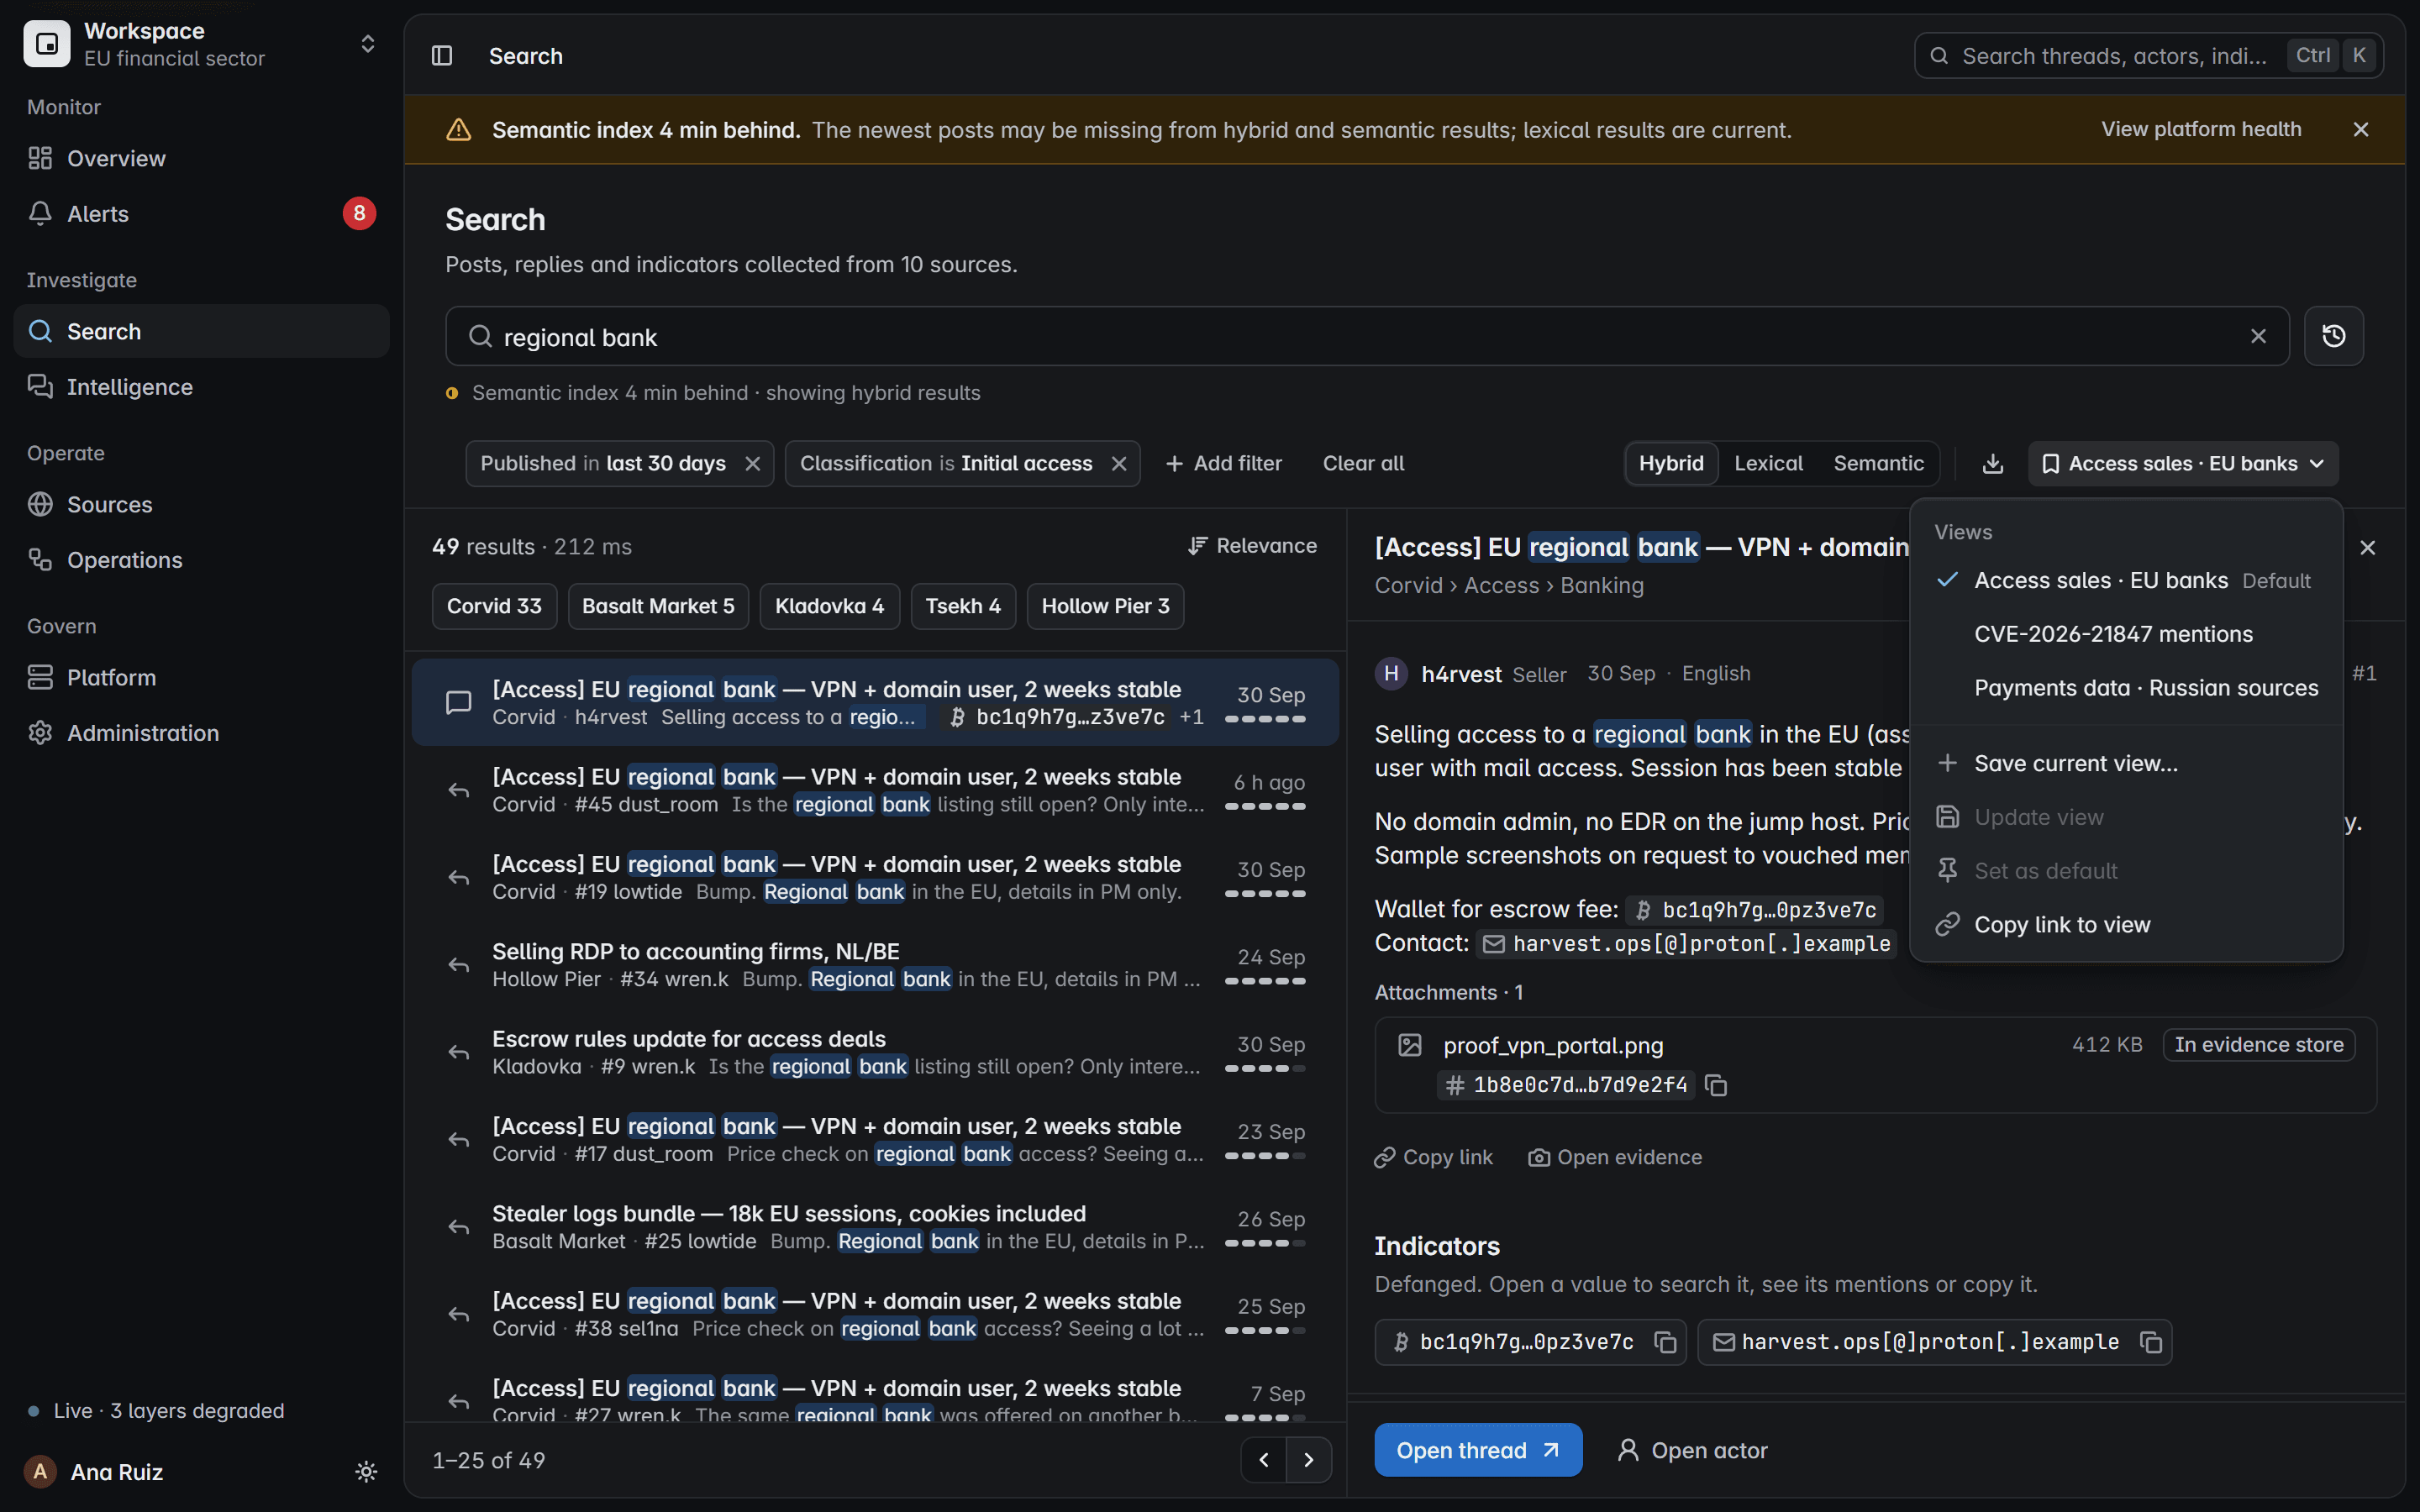Toggle theme with sun icon

[x=366, y=1472]
